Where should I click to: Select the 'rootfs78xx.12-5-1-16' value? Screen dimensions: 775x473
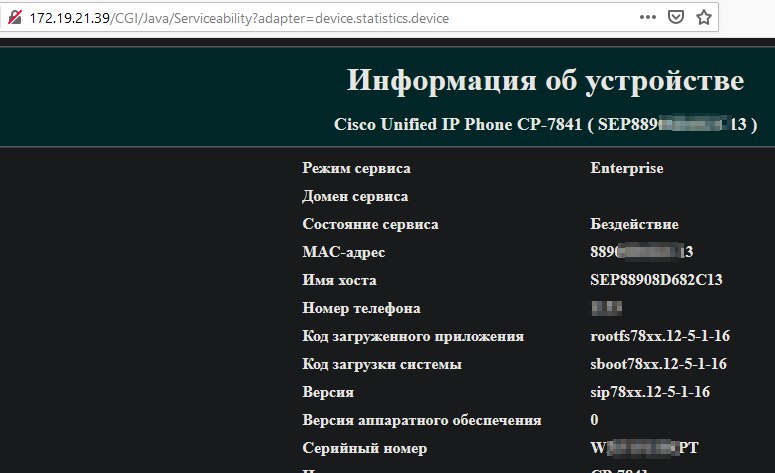pos(660,336)
